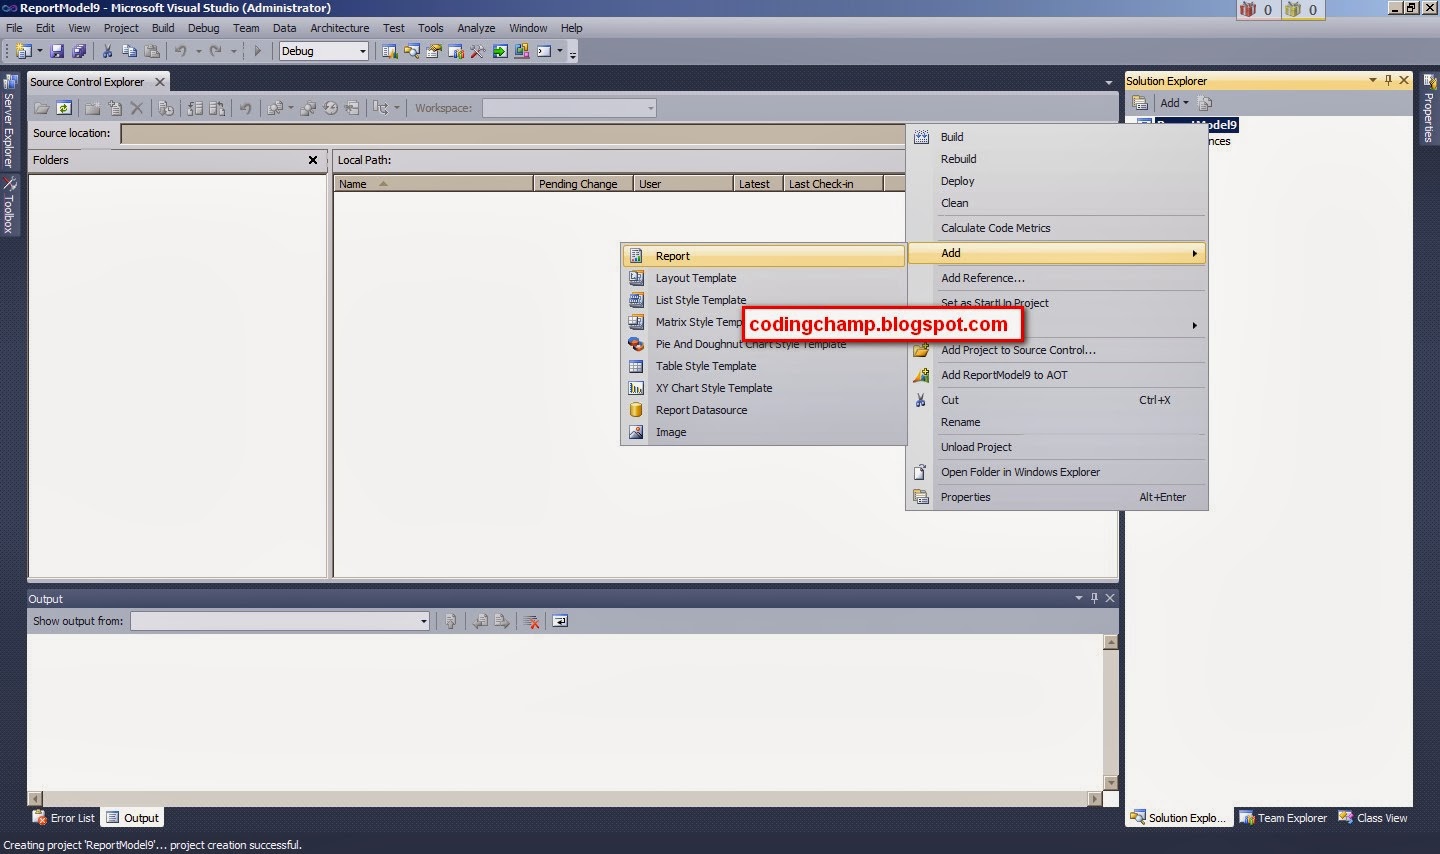
Task: Open the Server Explorer side tab
Action: click(9, 122)
